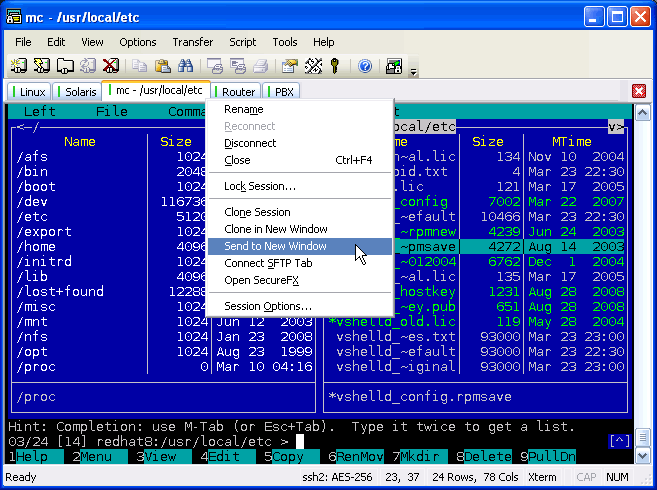Click the terminal scrollbar down arrow

[643, 456]
